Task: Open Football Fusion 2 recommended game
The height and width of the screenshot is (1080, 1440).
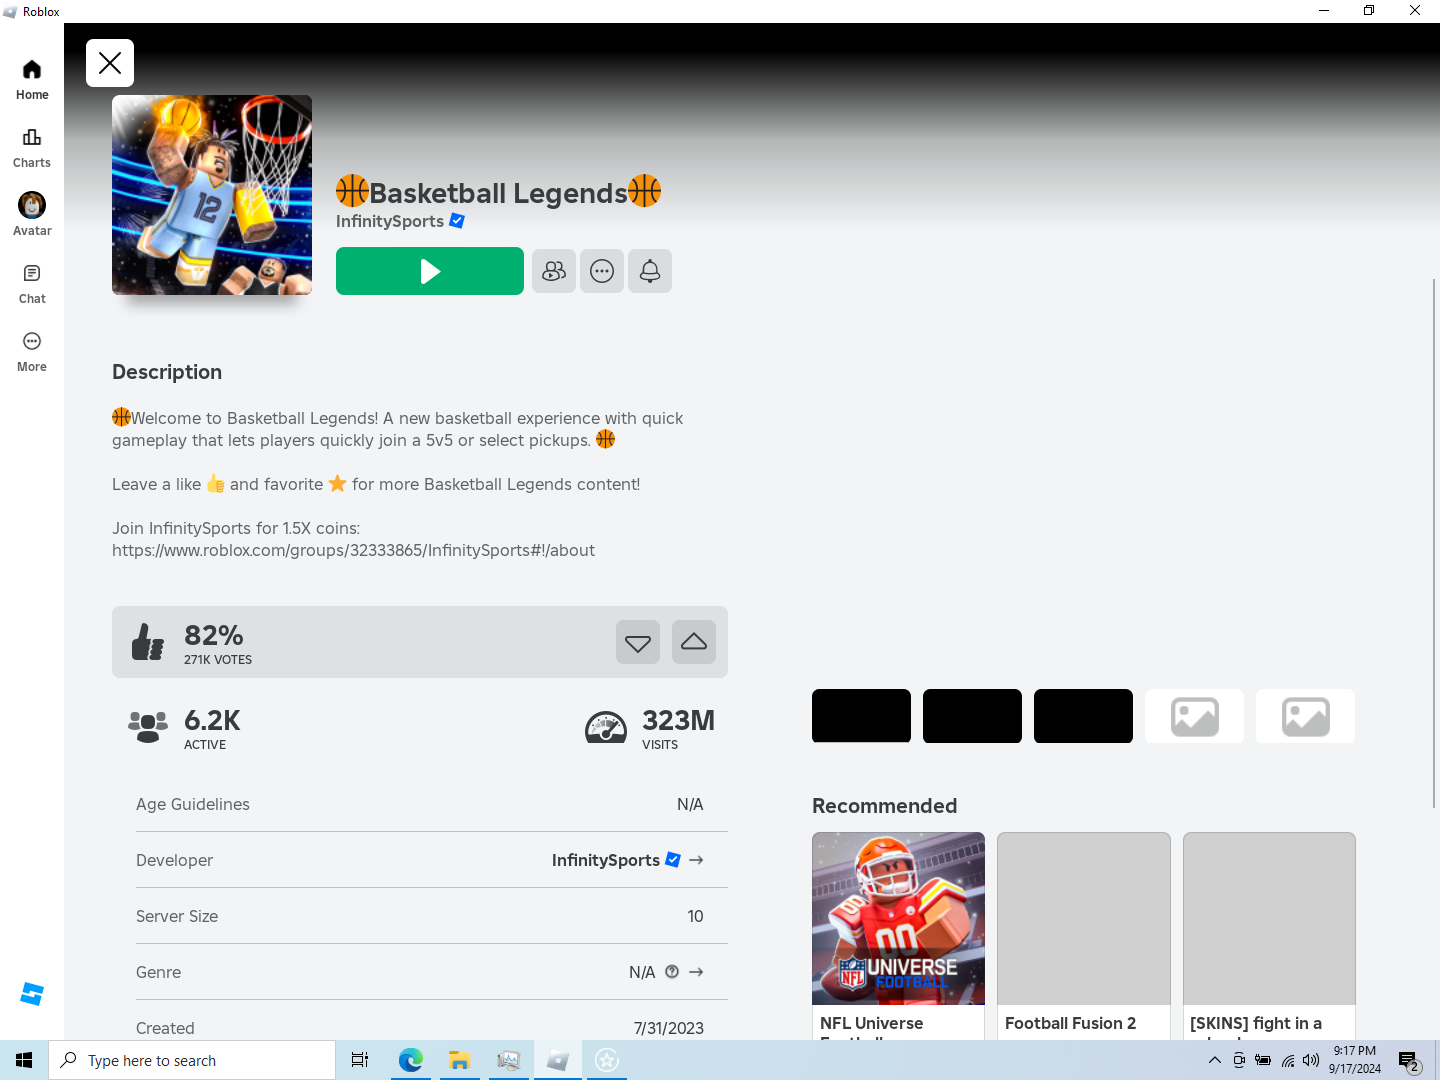Action: 1084,935
